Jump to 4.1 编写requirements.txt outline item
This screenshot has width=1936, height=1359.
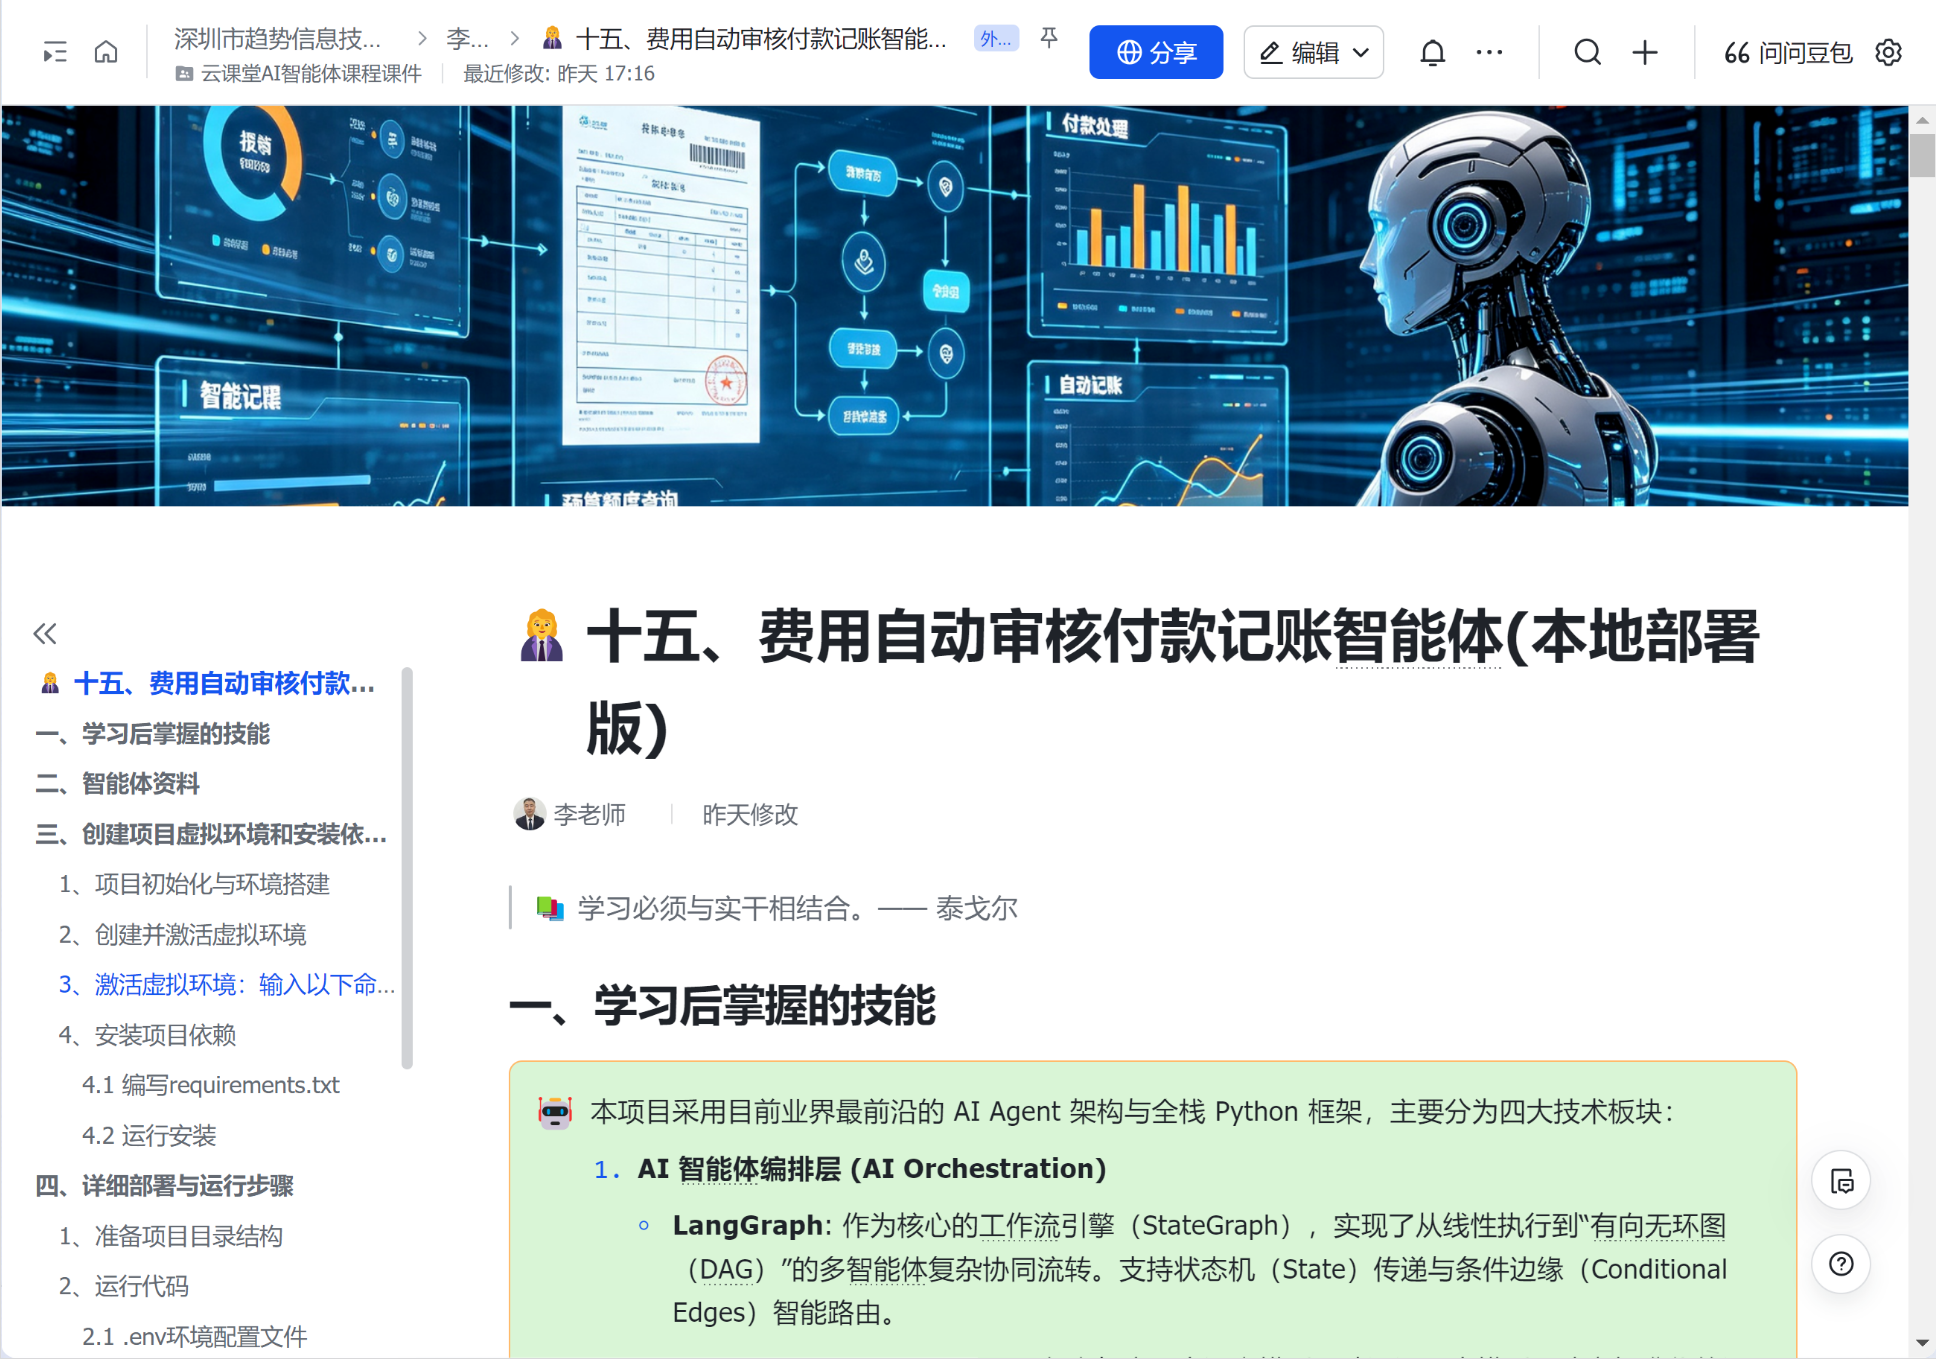(x=211, y=1085)
